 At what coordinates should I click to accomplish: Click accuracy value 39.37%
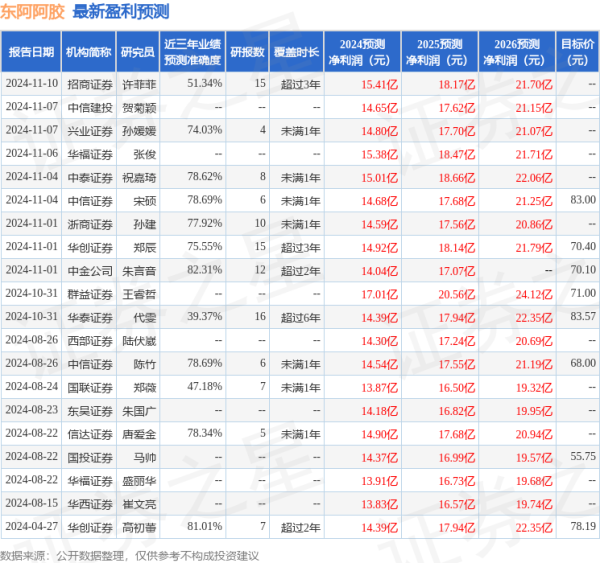tap(204, 316)
